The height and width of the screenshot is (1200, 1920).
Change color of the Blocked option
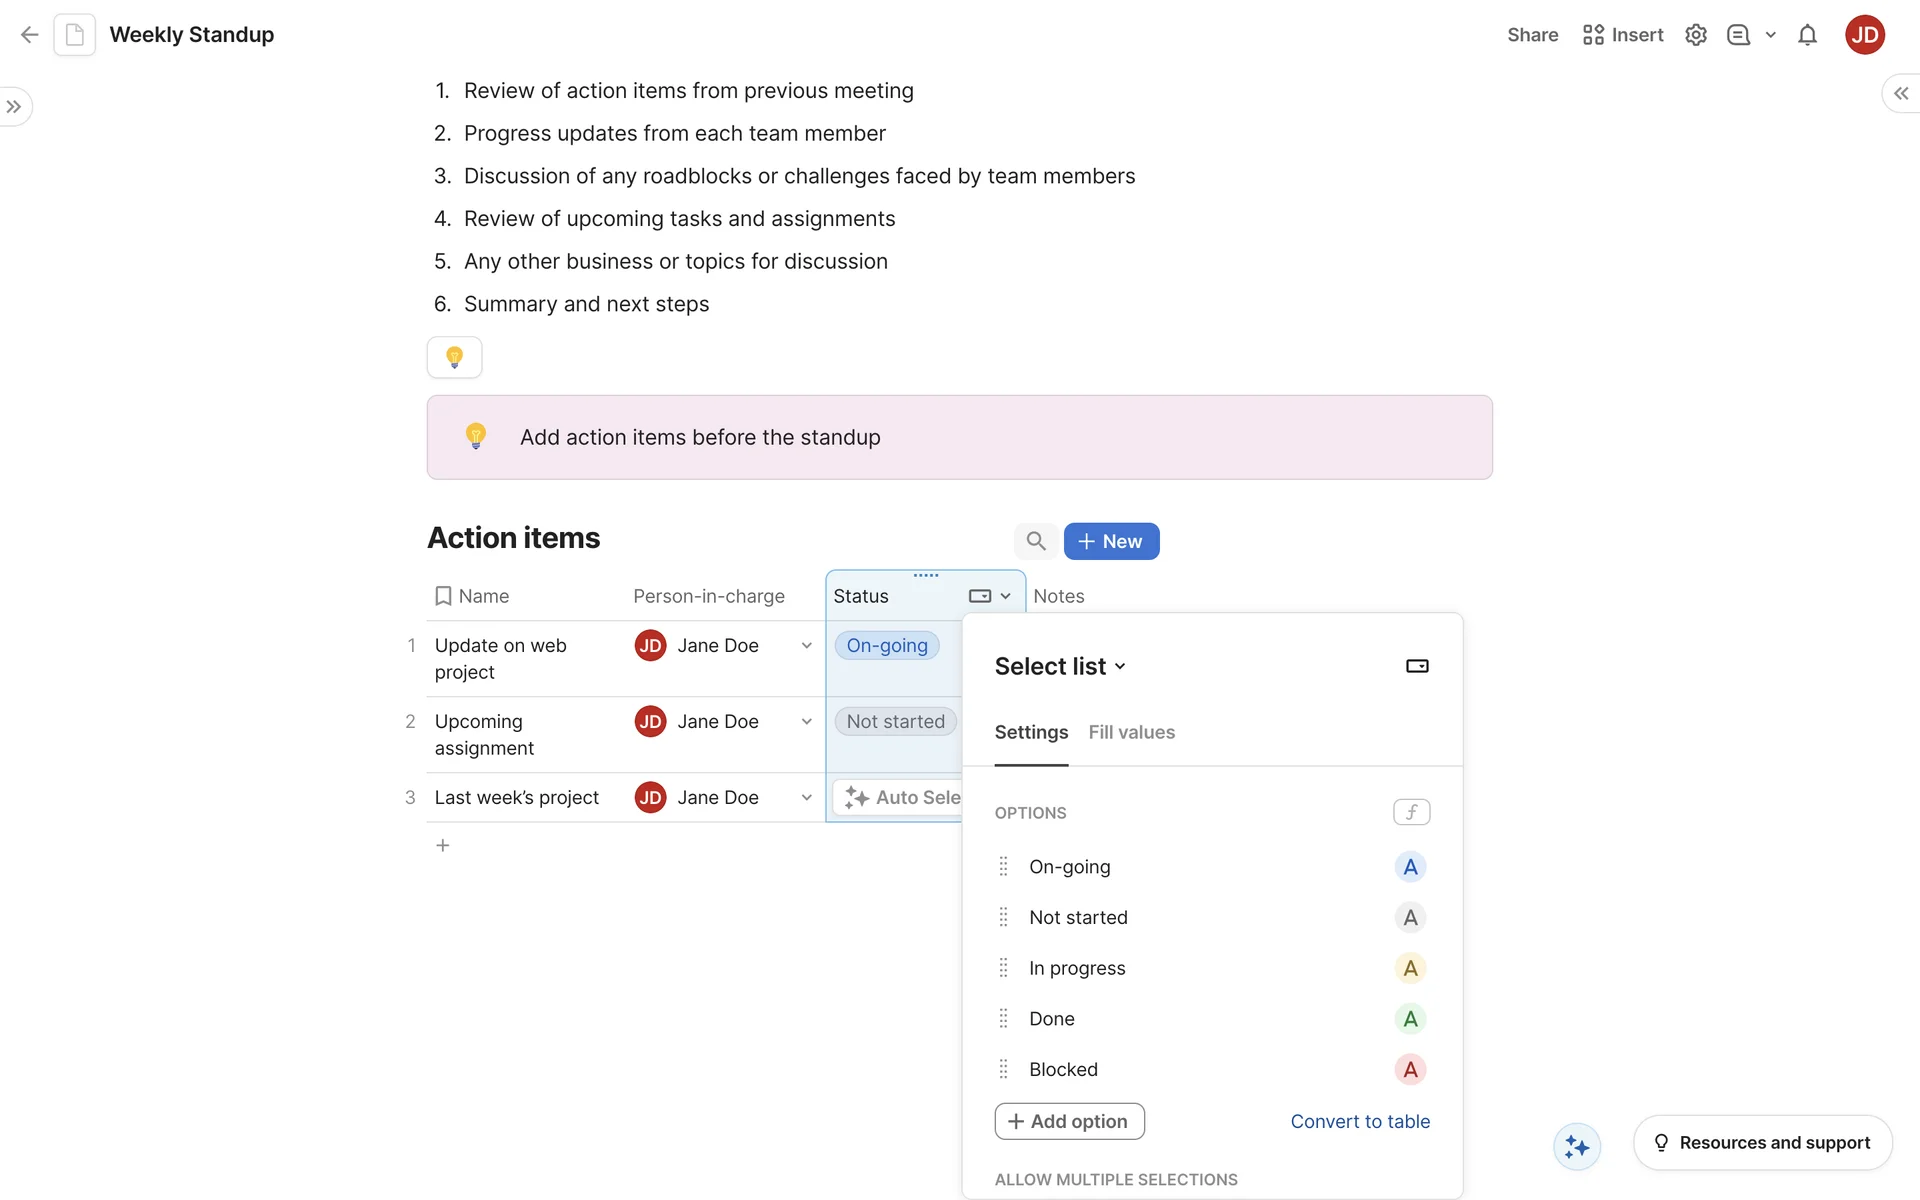point(1409,1069)
